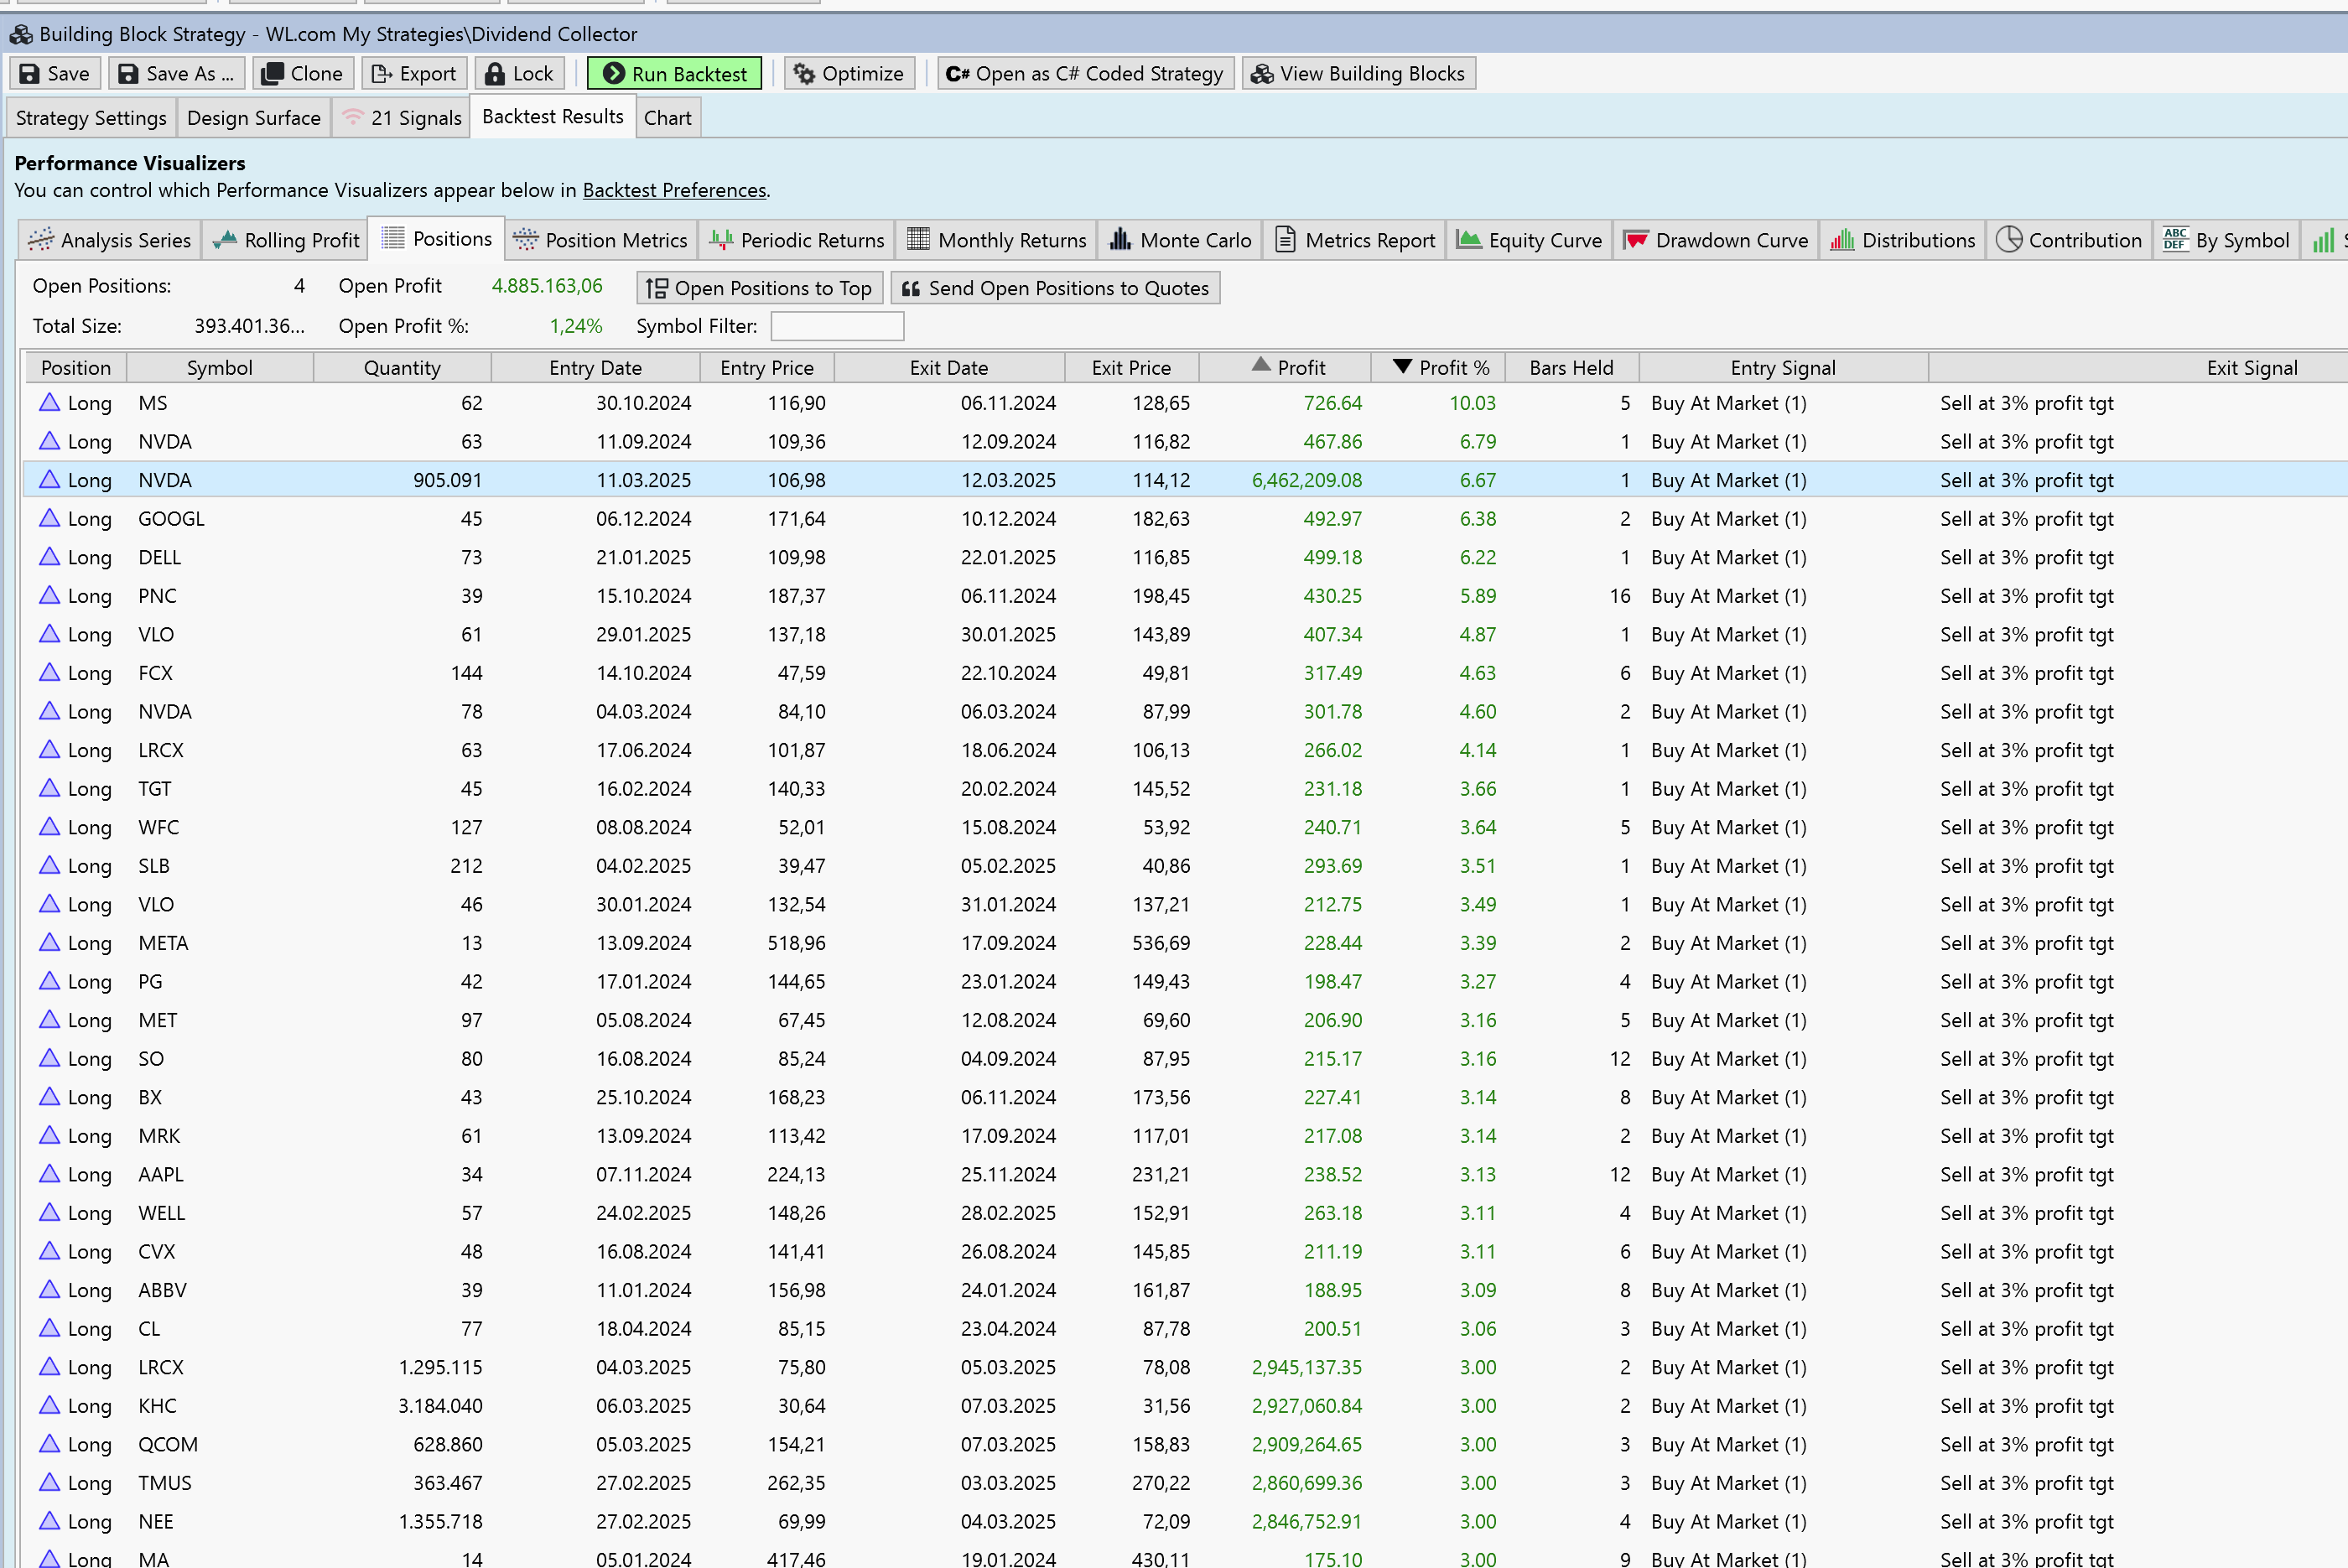Open Position Metrics visualizer
This screenshot has width=2348, height=1568.
(601, 240)
